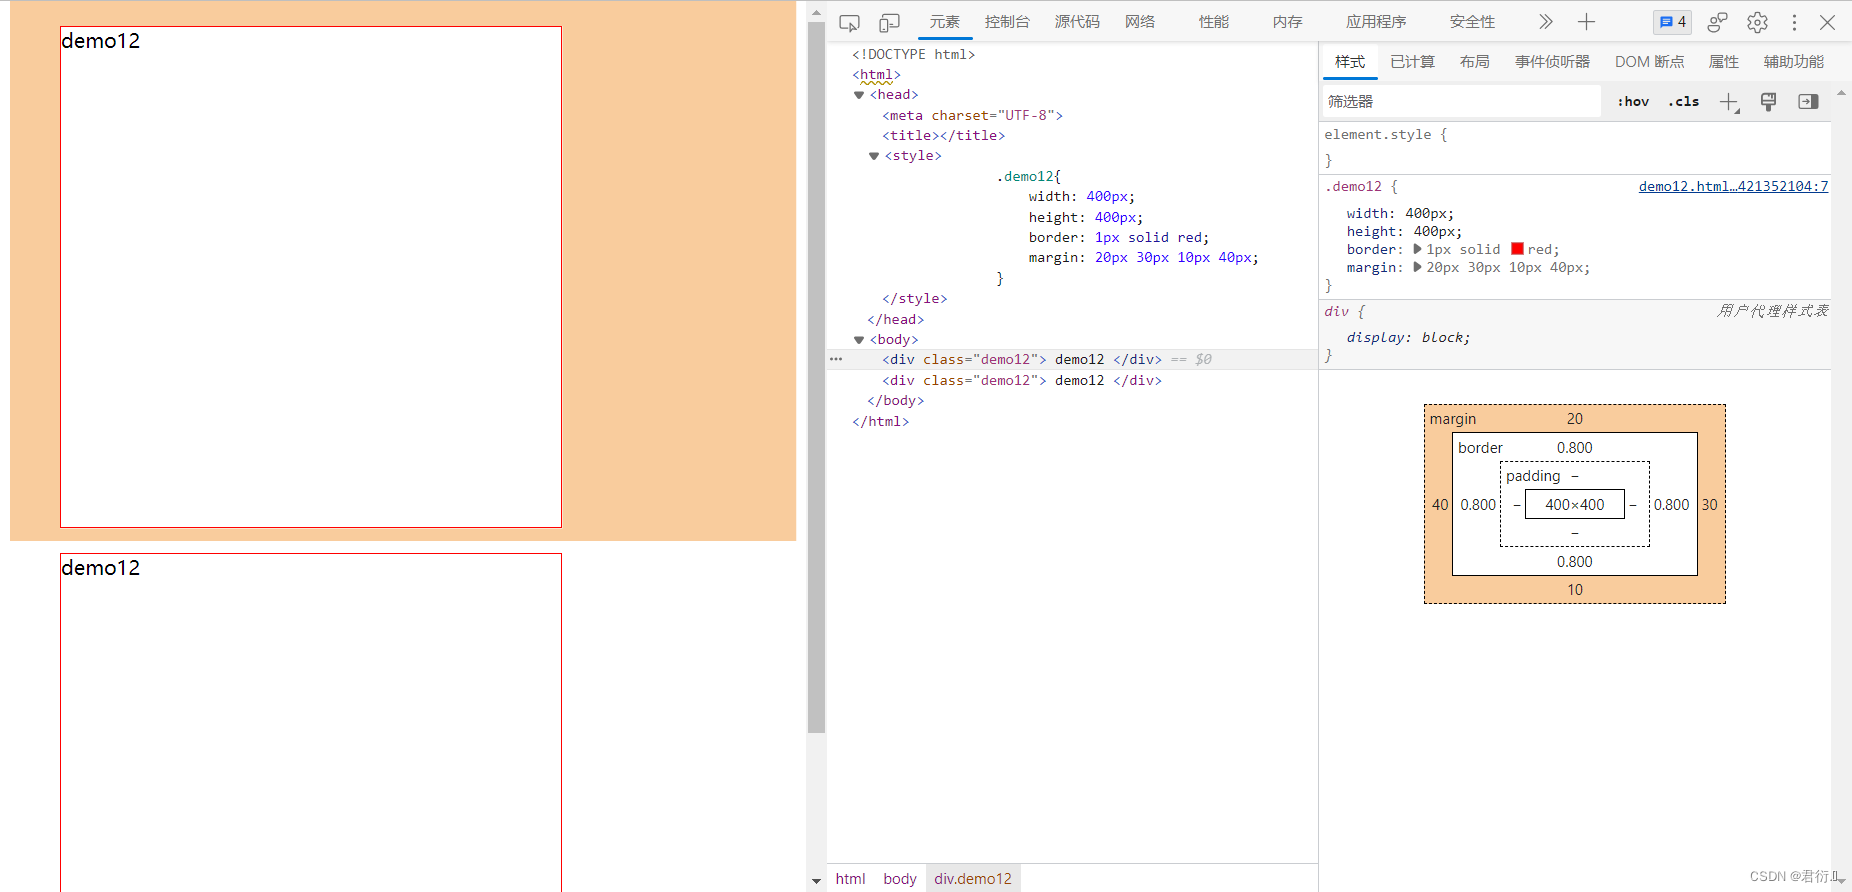Select the 事件侦听器 sidebar tab

[x=1552, y=62]
